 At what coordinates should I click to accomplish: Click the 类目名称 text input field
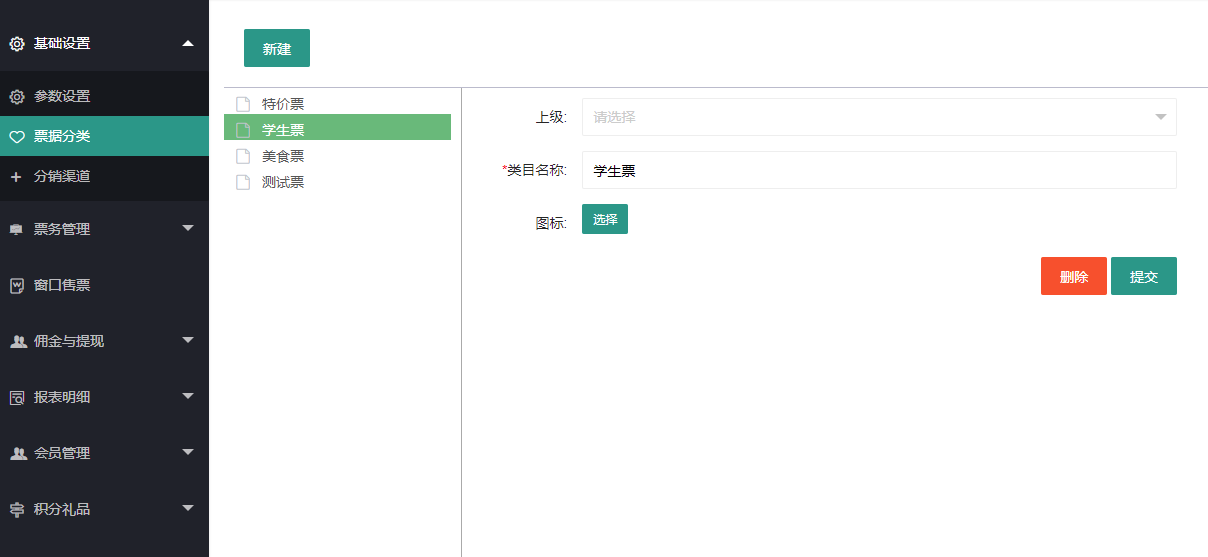point(878,170)
